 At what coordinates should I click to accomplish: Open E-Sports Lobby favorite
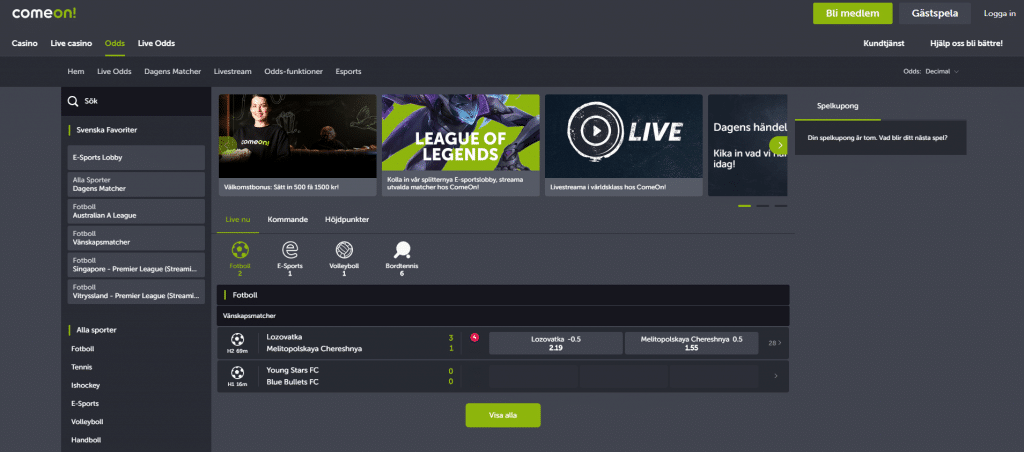[x=136, y=157]
